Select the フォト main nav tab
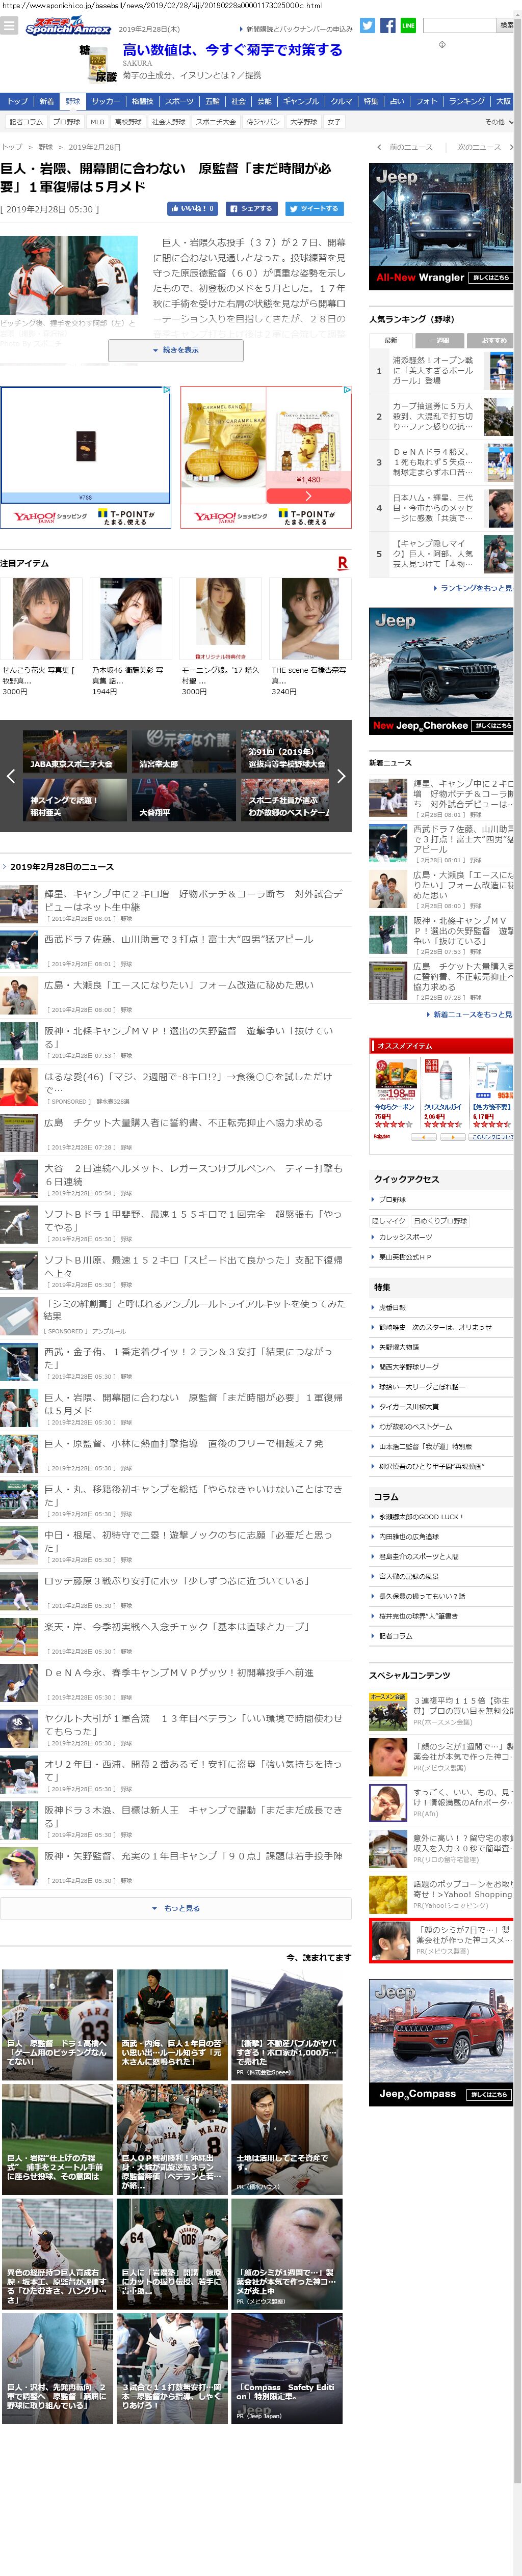 pyautogui.click(x=427, y=101)
